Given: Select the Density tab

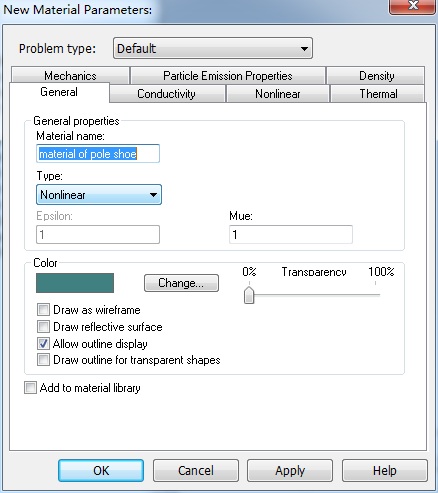Looking at the screenshot, I should [376, 76].
